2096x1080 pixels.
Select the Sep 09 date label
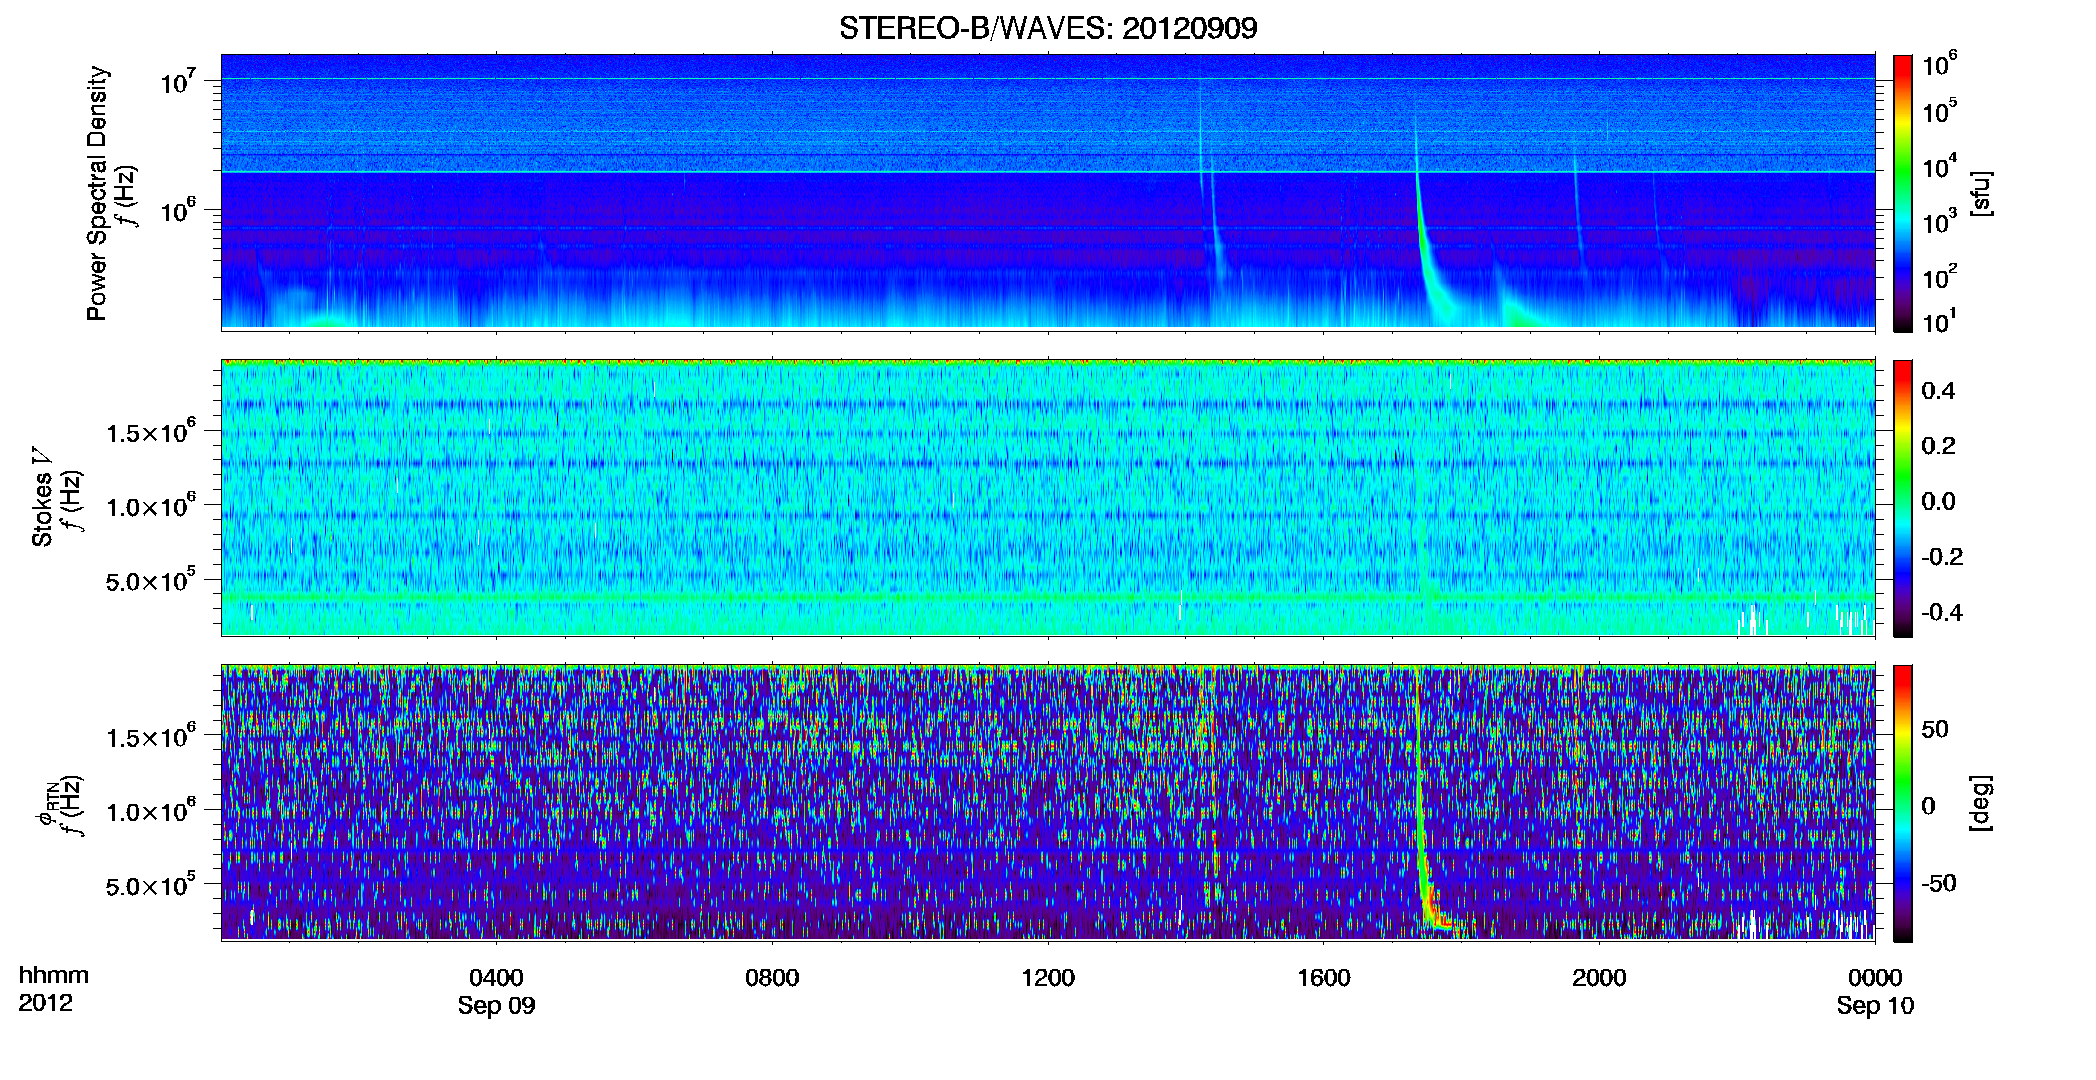(x=496, y=1005)
